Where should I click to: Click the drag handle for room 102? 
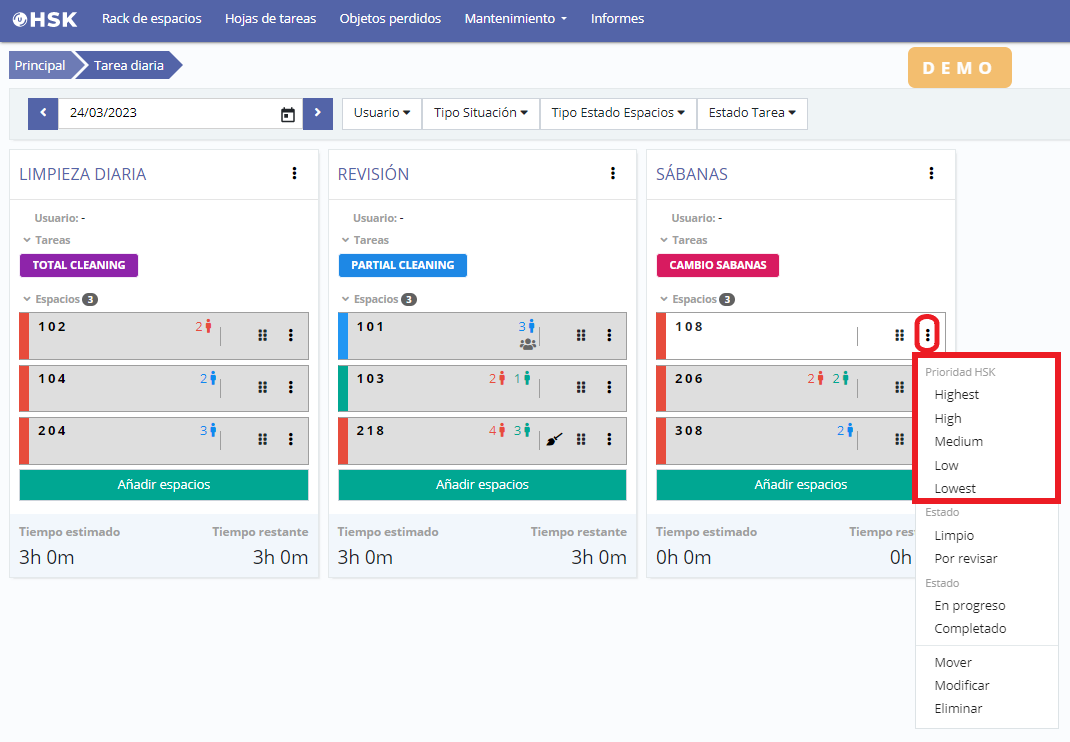(263, 335)
